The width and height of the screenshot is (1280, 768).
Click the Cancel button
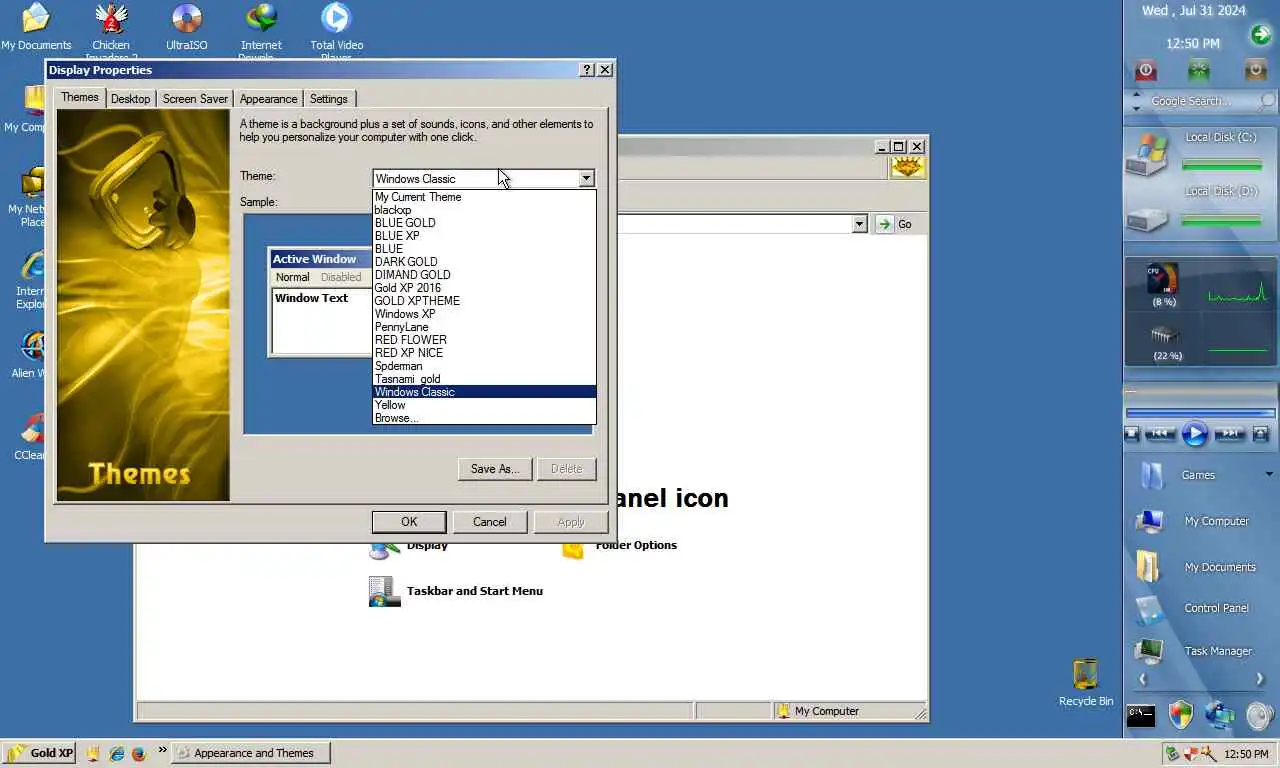[x=489, y=522]
